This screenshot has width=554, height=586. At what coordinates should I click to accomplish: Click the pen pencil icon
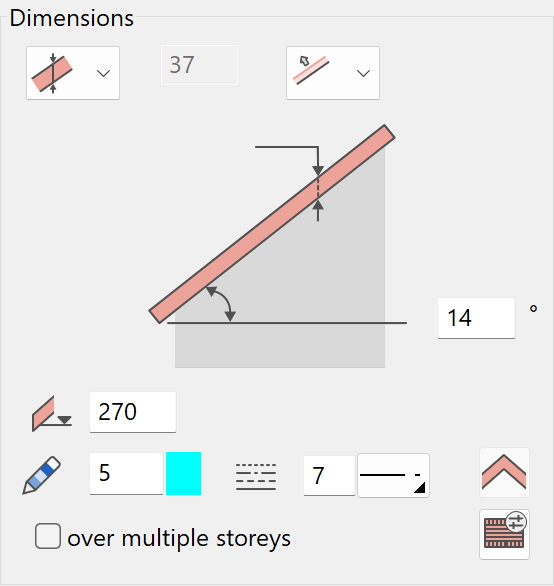(41, 475)
